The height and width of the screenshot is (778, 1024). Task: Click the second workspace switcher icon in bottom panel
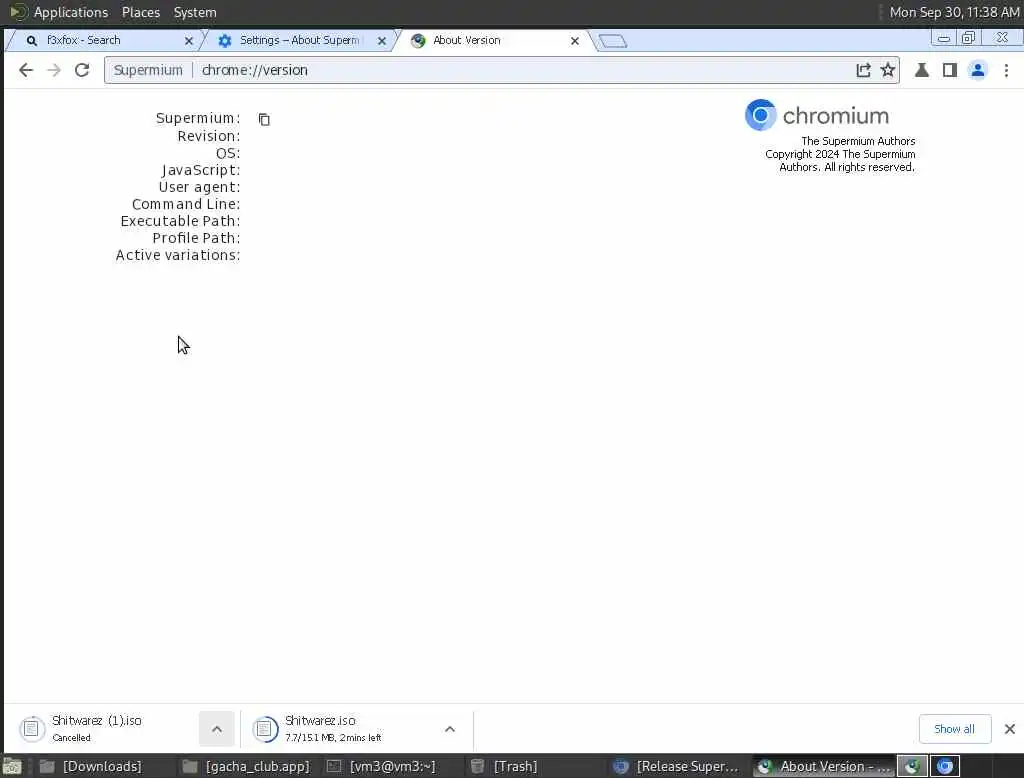[x=944, y=766]
